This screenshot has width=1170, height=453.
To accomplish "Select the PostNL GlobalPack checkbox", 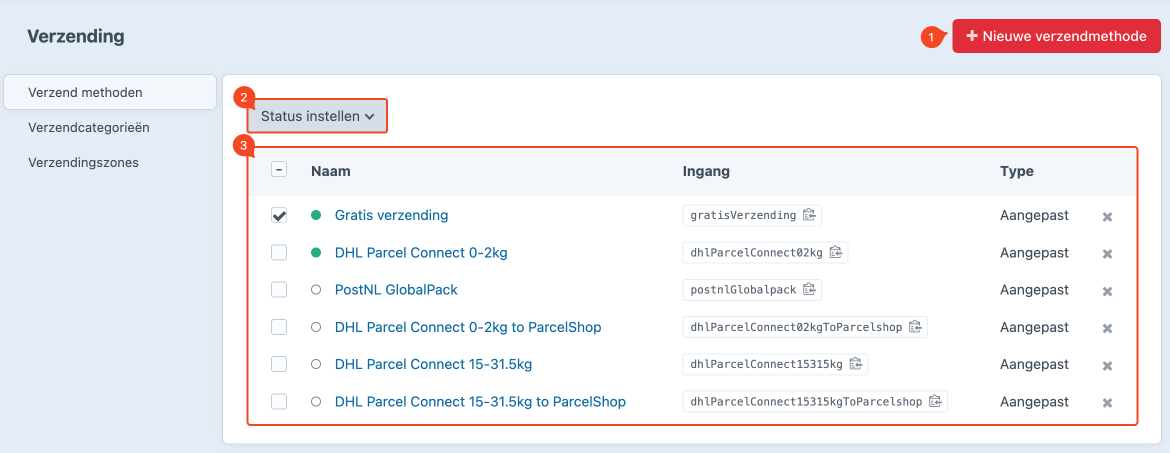I will (x=279, y=290).
